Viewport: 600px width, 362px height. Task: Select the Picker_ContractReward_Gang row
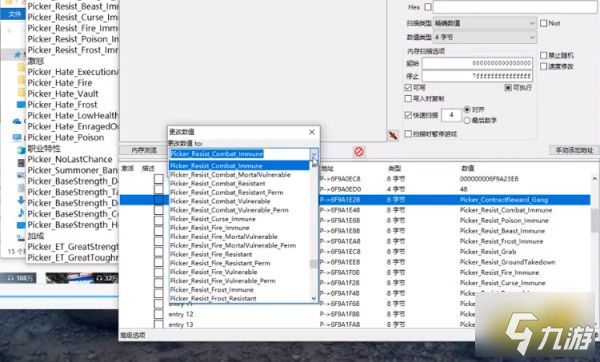[355, 199]
